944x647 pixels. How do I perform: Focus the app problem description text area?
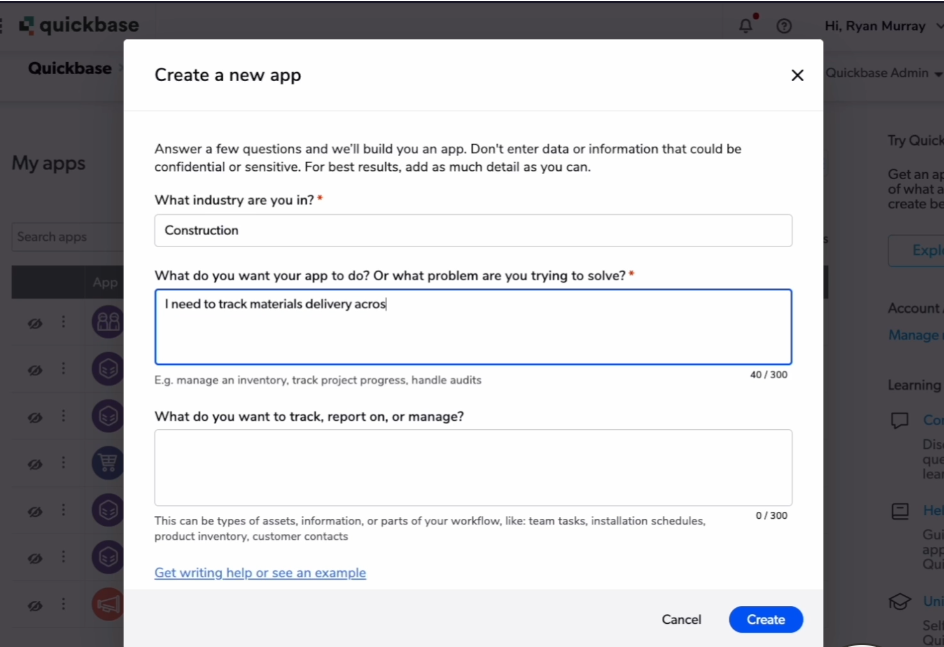pyautogui.click(x=473, y=327)
